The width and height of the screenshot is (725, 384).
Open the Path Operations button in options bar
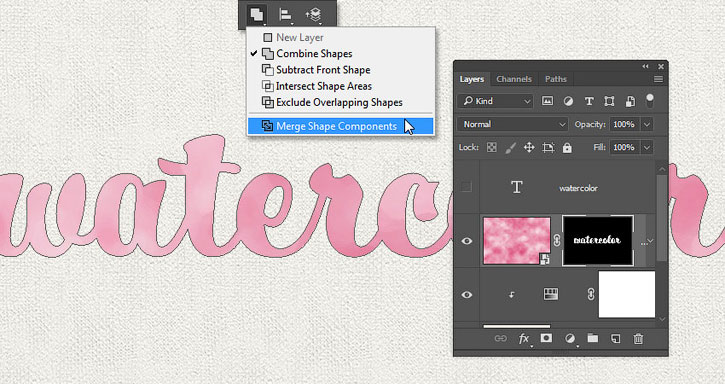[257, 14]
